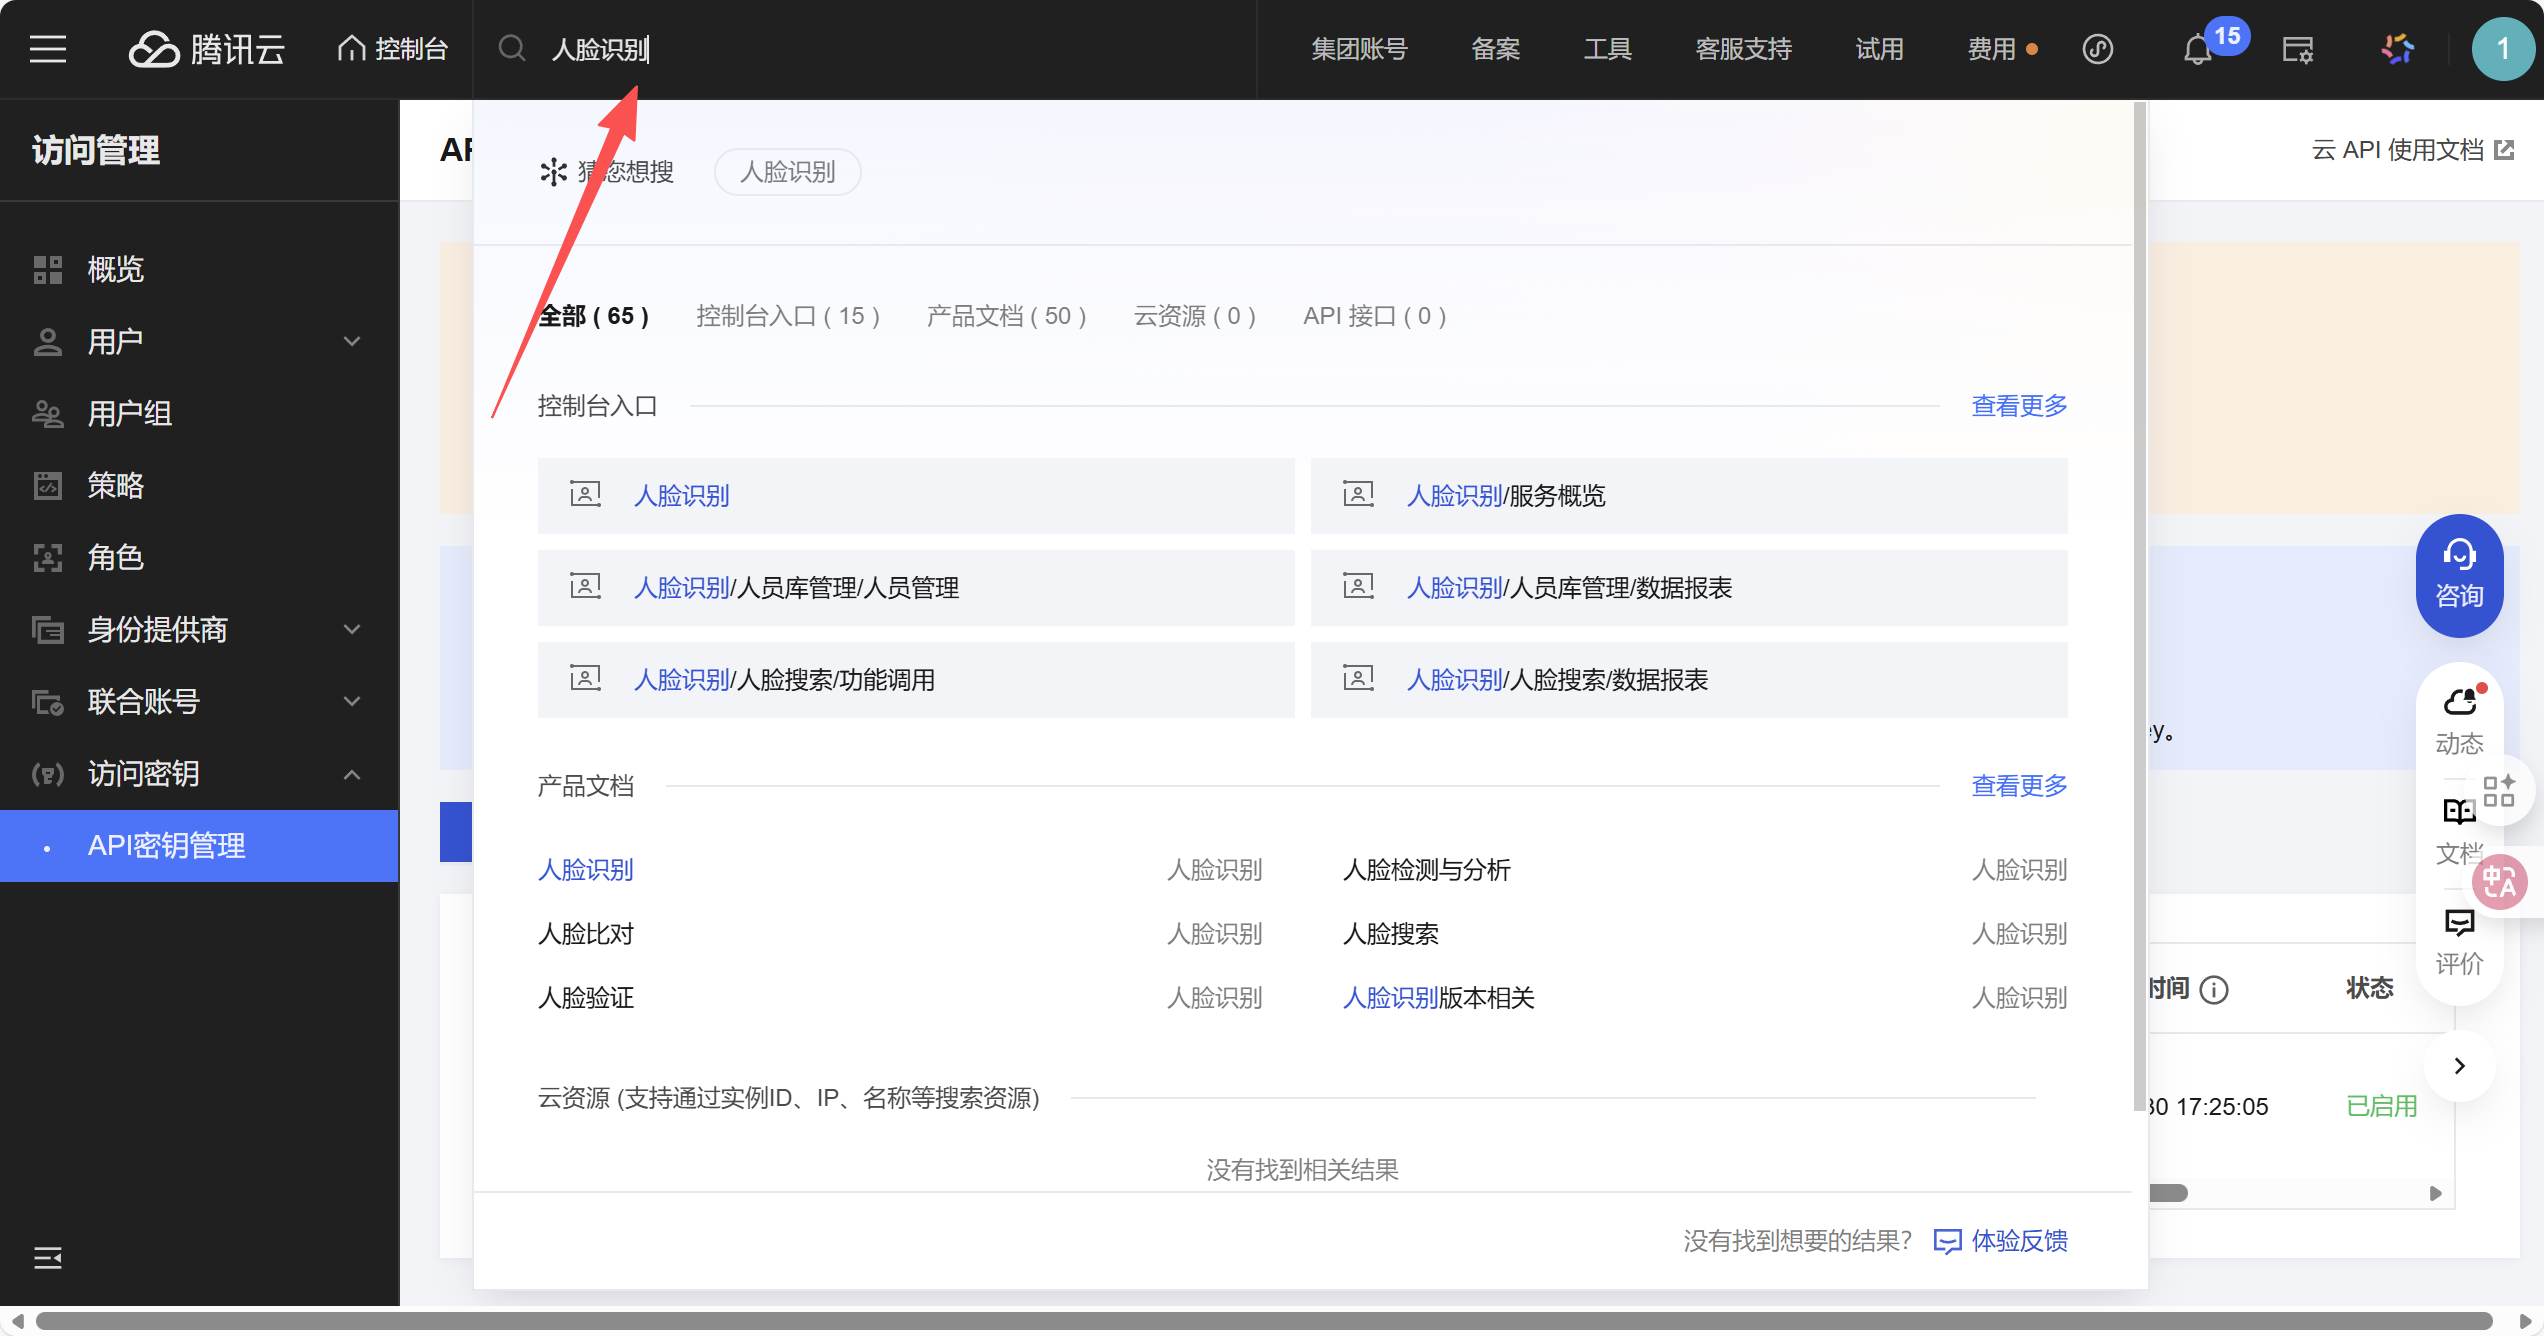Viewport: 2544px width, 1336px height.
Task: Click the user avatar circle
Action: pyautogui.click(x=2502, y=49)
